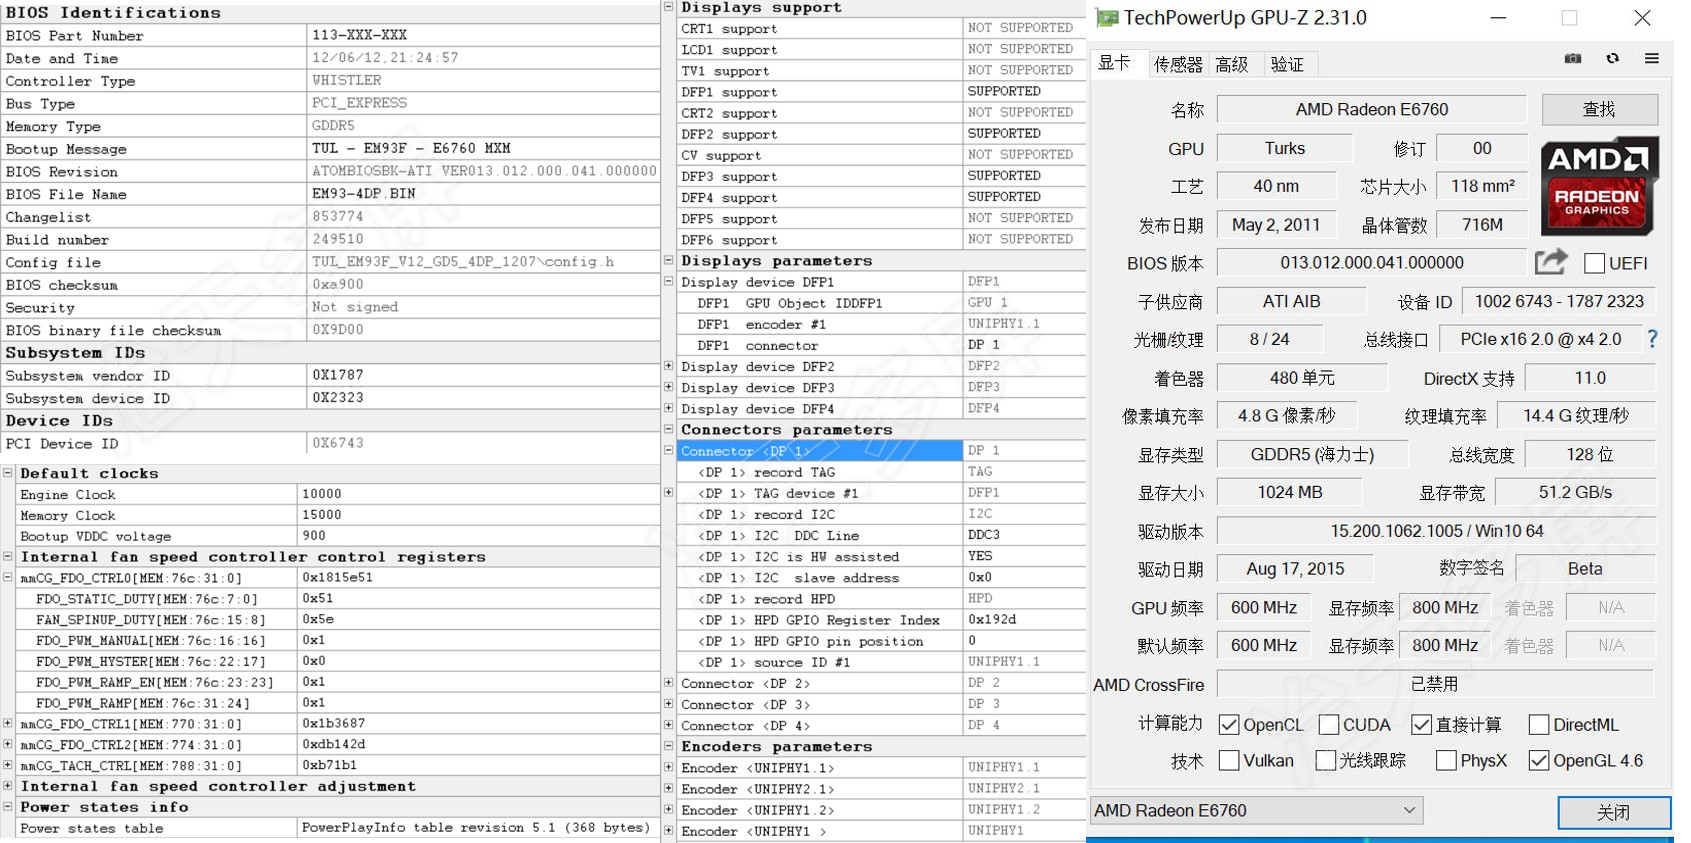The image size is (1691, 843).
Task: Click the PCI Device ID value 0X6743
Action: click(338, 443)
